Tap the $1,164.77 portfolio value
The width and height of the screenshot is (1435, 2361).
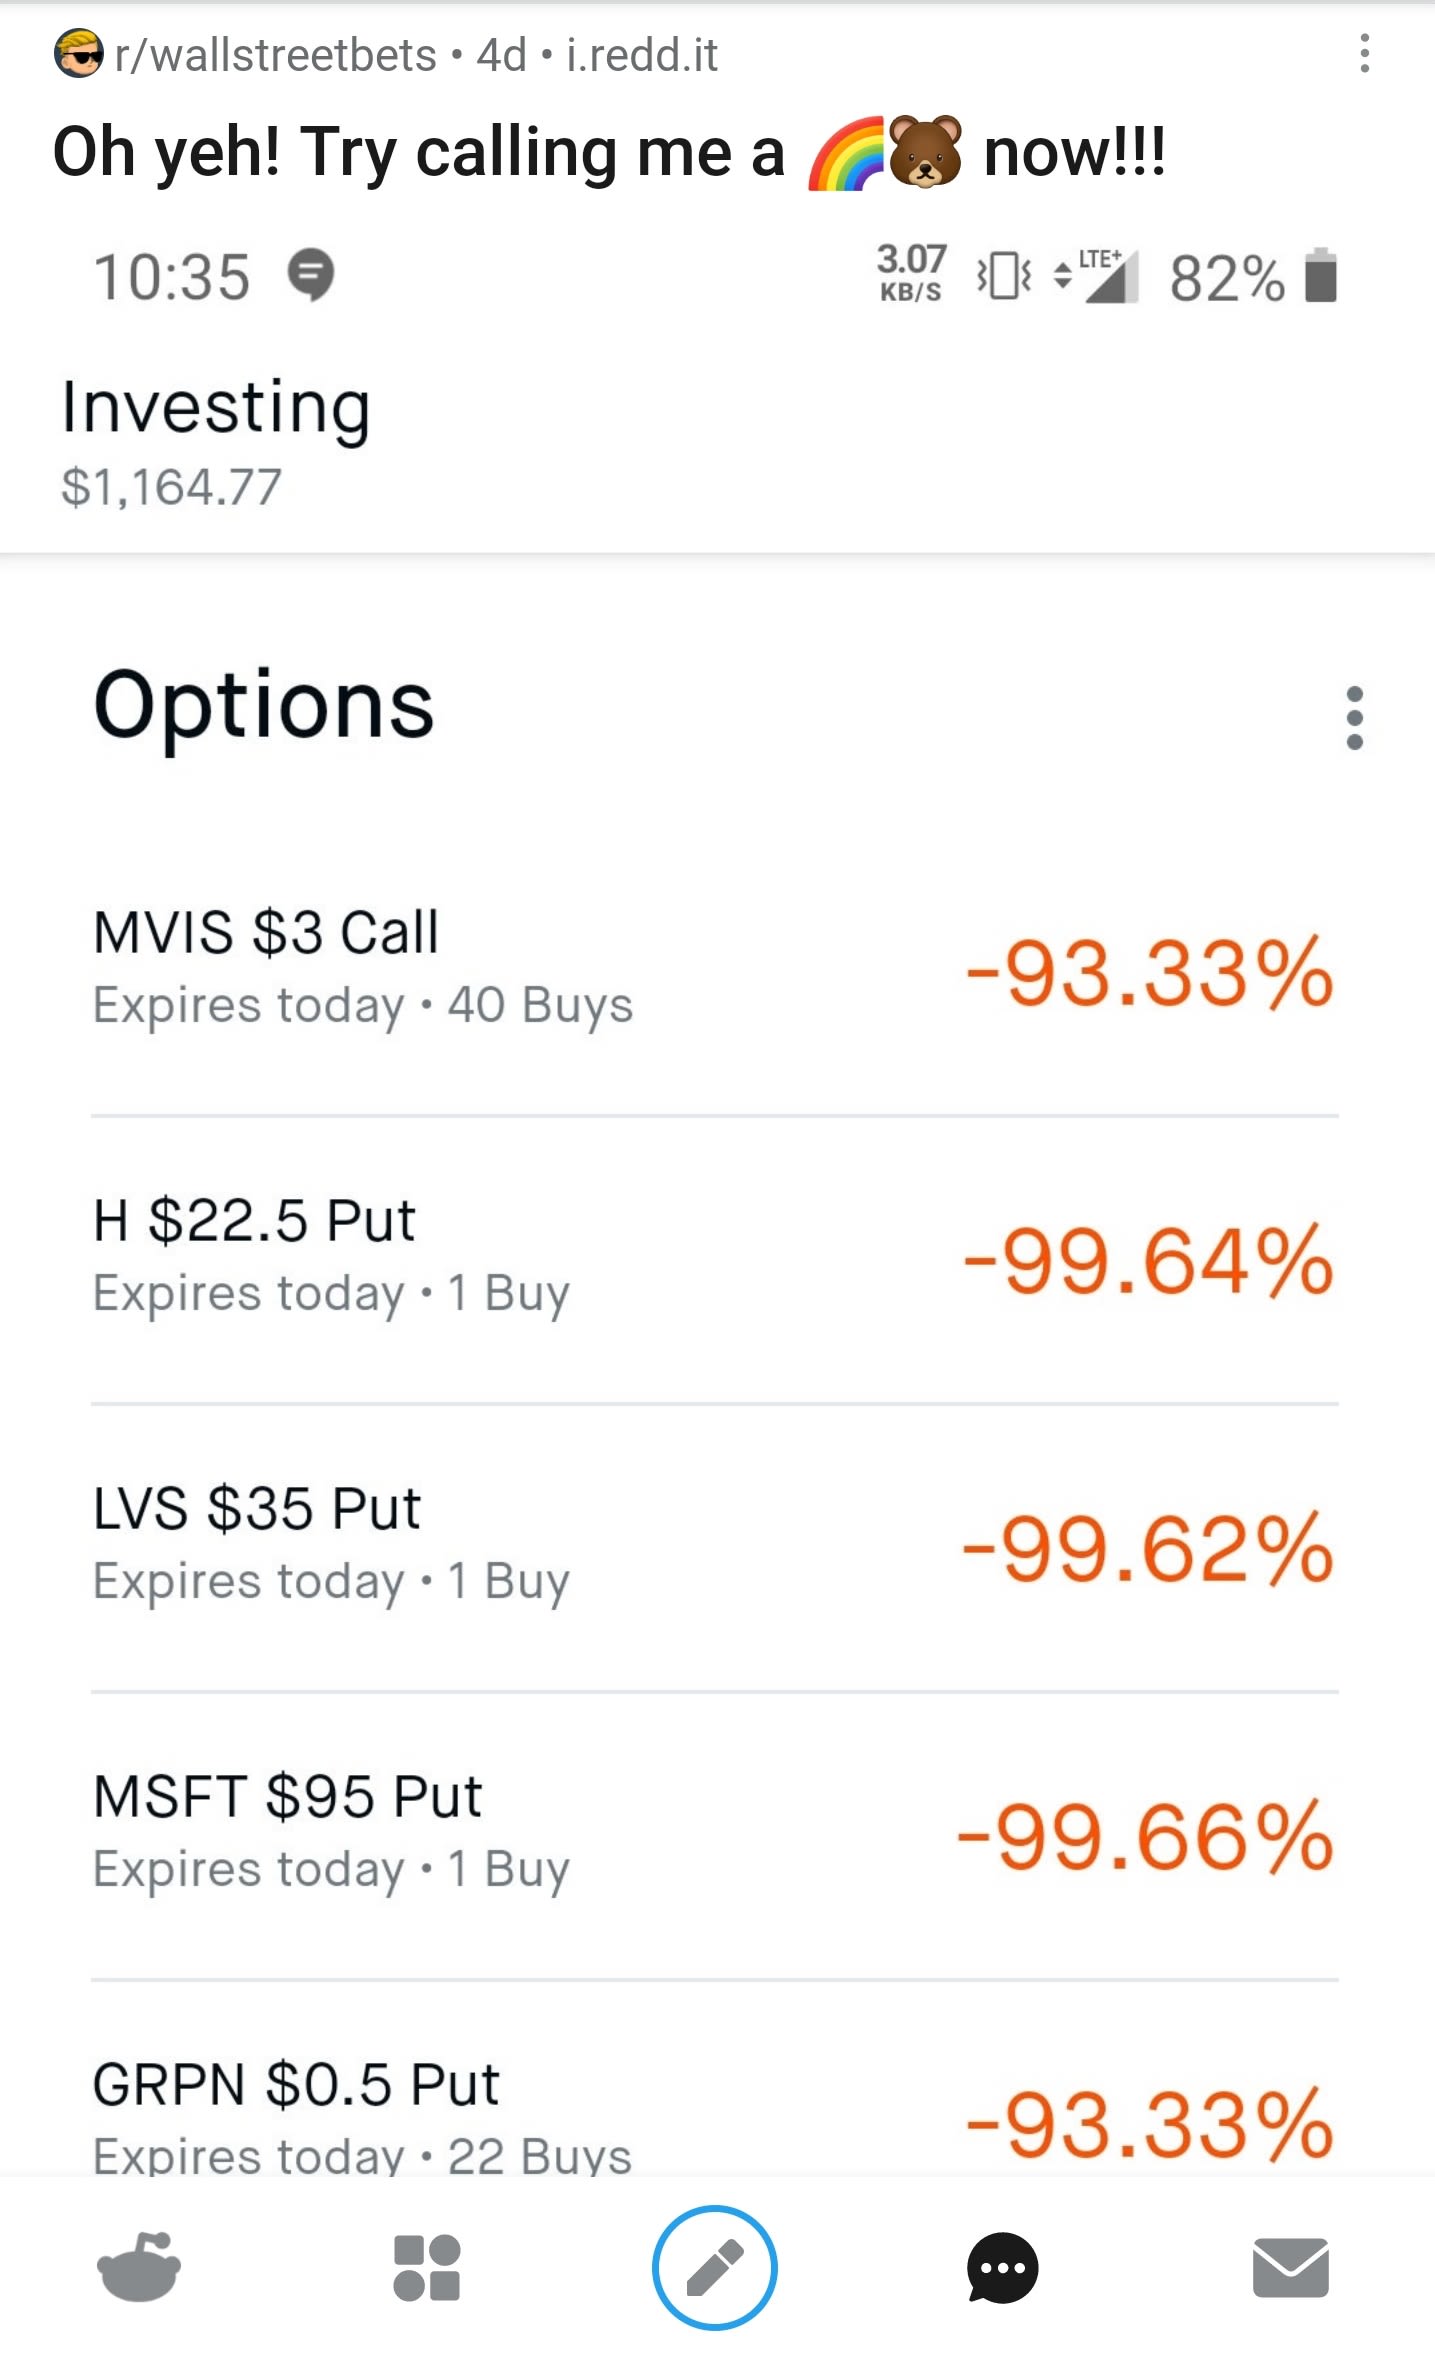tap(171, 488)
